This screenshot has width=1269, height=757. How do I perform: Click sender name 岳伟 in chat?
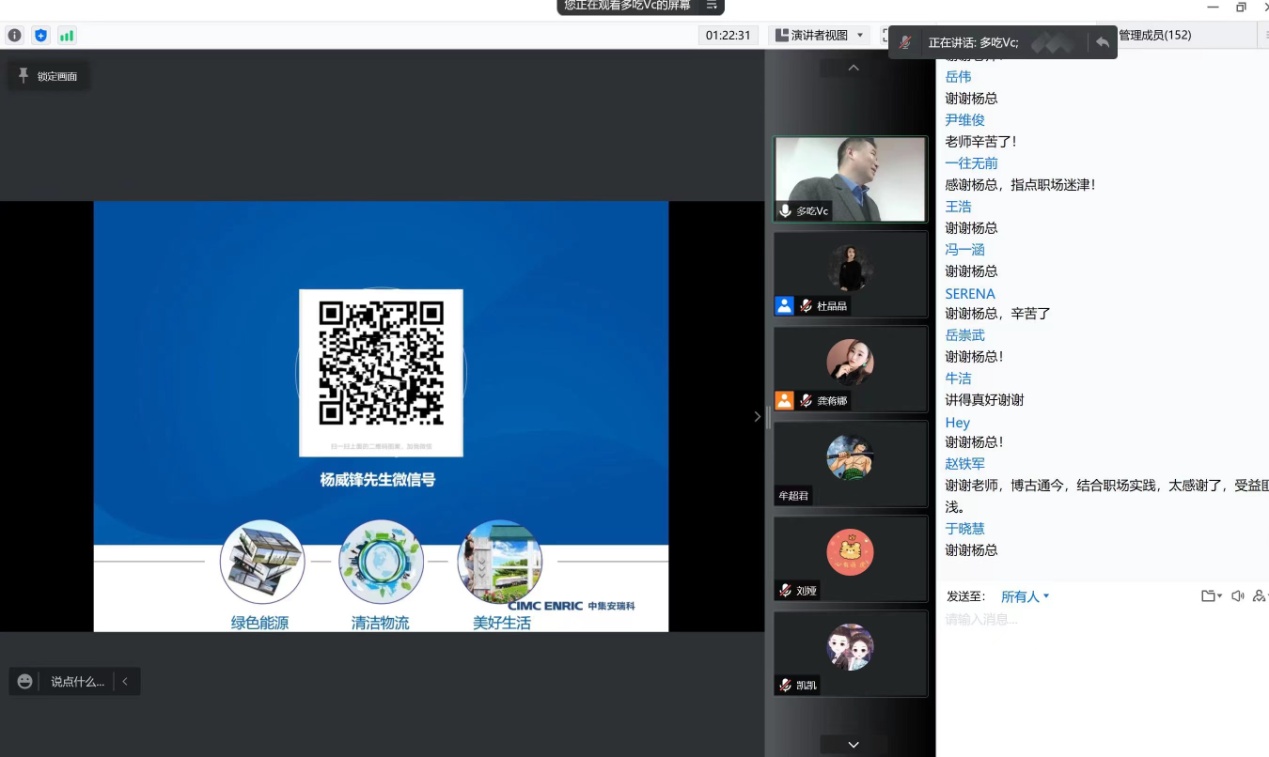958,77
